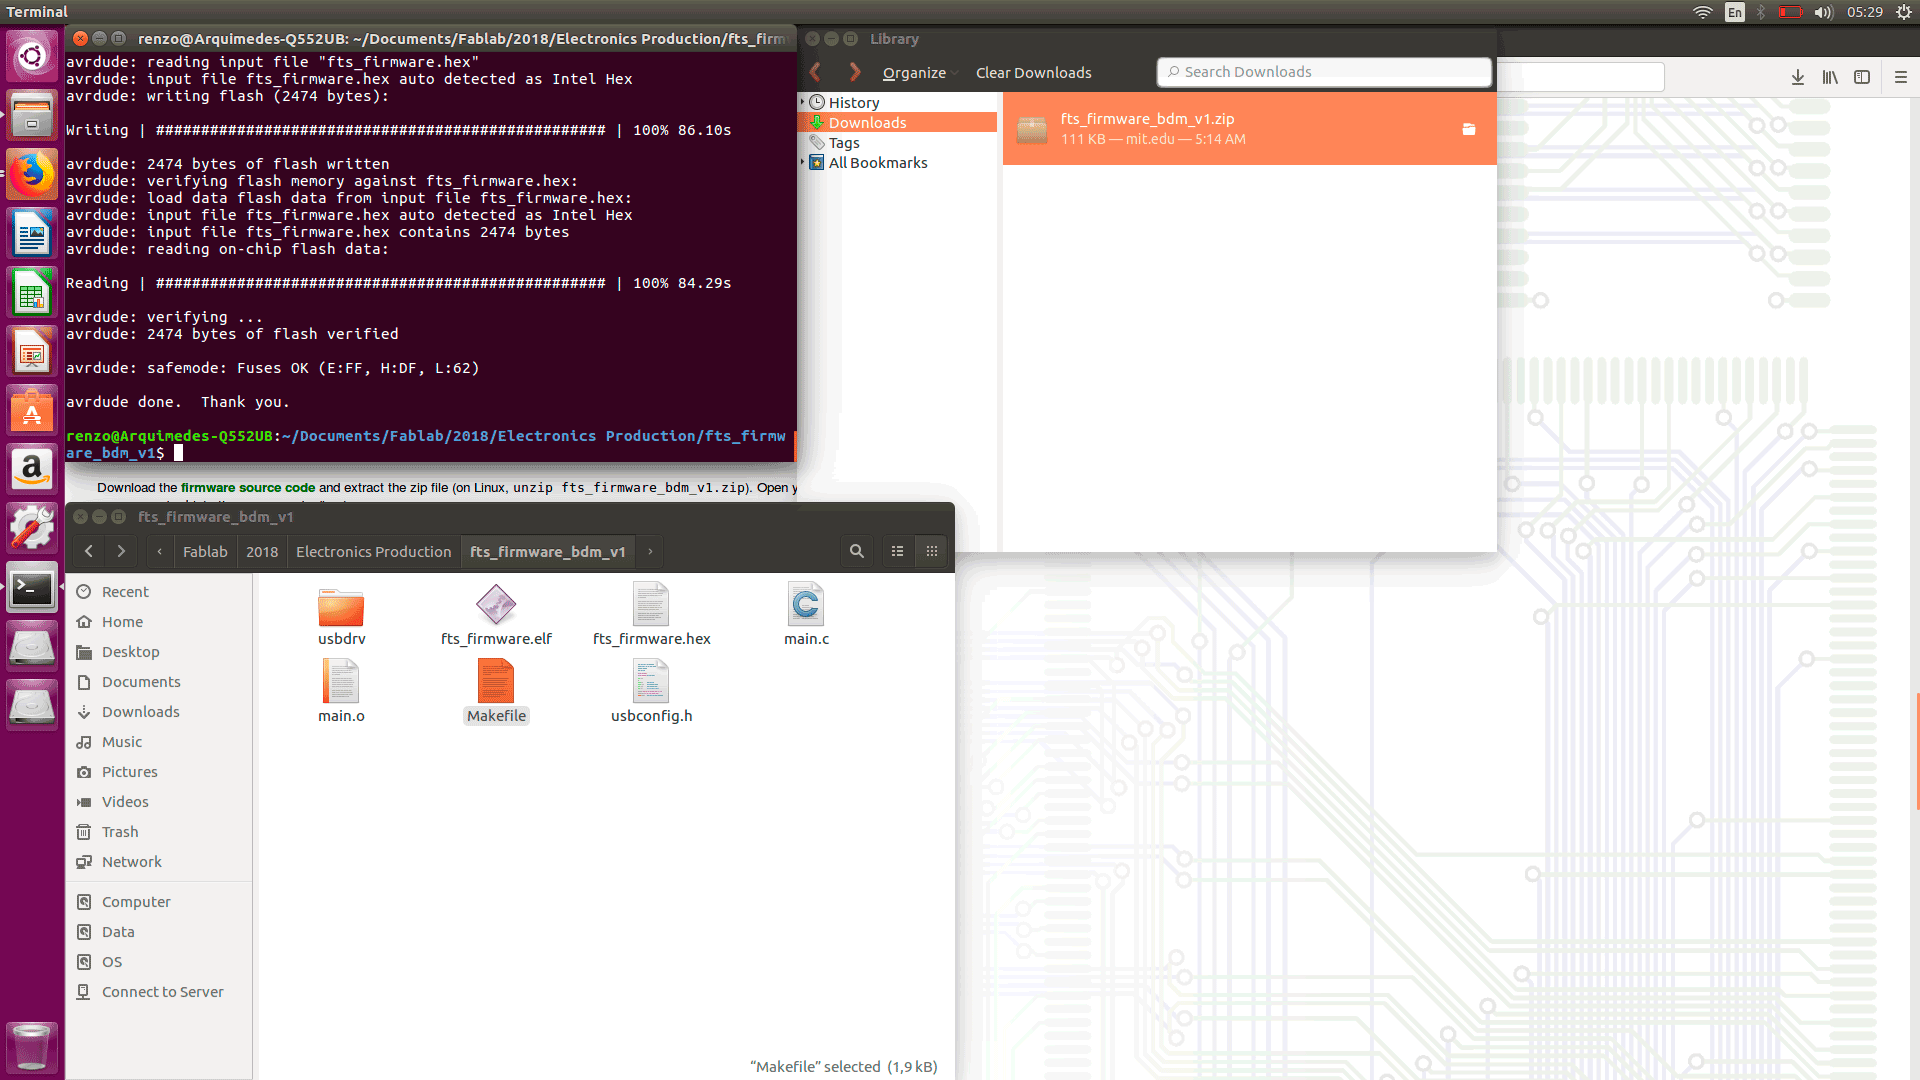The image size is (1920, 1080).
Task: Click the Firefox downloads arrow icon
Action: coord(1797,77)
